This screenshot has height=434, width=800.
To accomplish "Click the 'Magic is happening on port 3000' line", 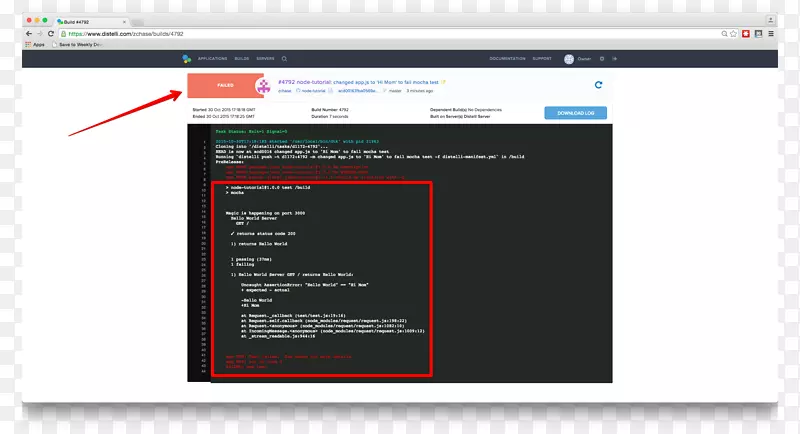I will [265, 213].
